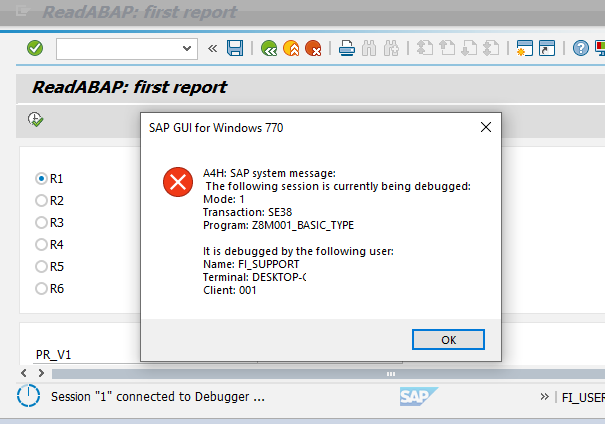
Task: Open the command field dropdown arrow
Action: click(x=187, y=49)
